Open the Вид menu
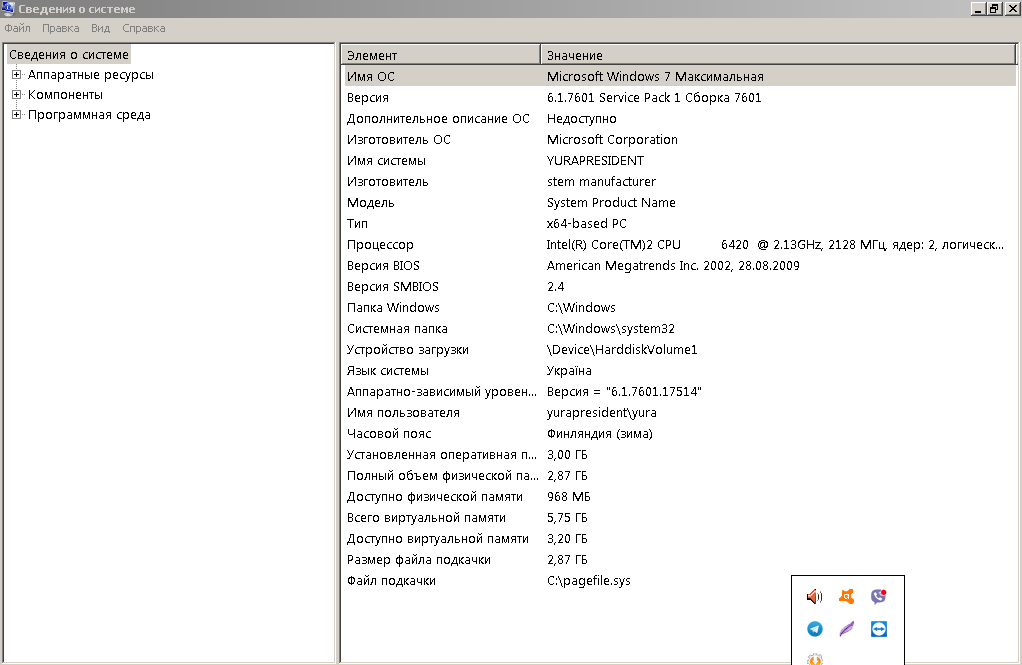The height and width of the screenshot is (665, 1022). (100, 29)
